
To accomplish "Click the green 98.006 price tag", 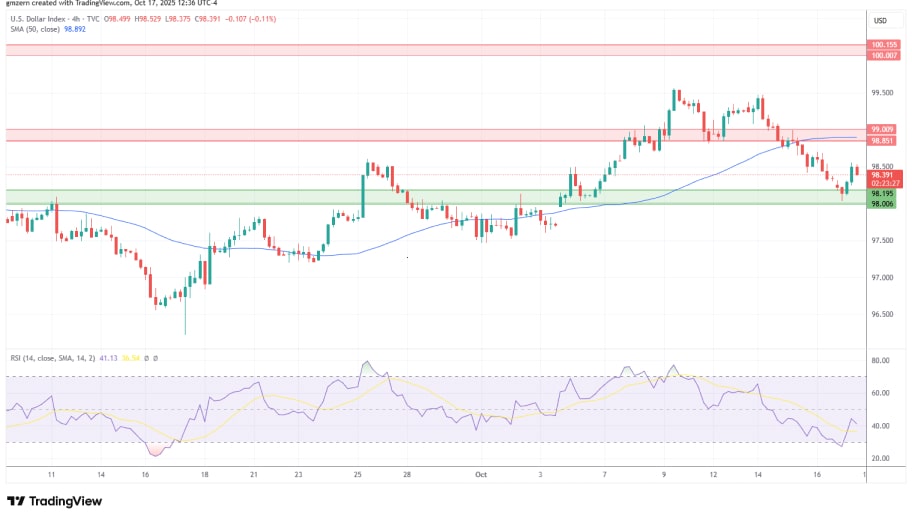I will pyautogui.click(x=881, y=204).
